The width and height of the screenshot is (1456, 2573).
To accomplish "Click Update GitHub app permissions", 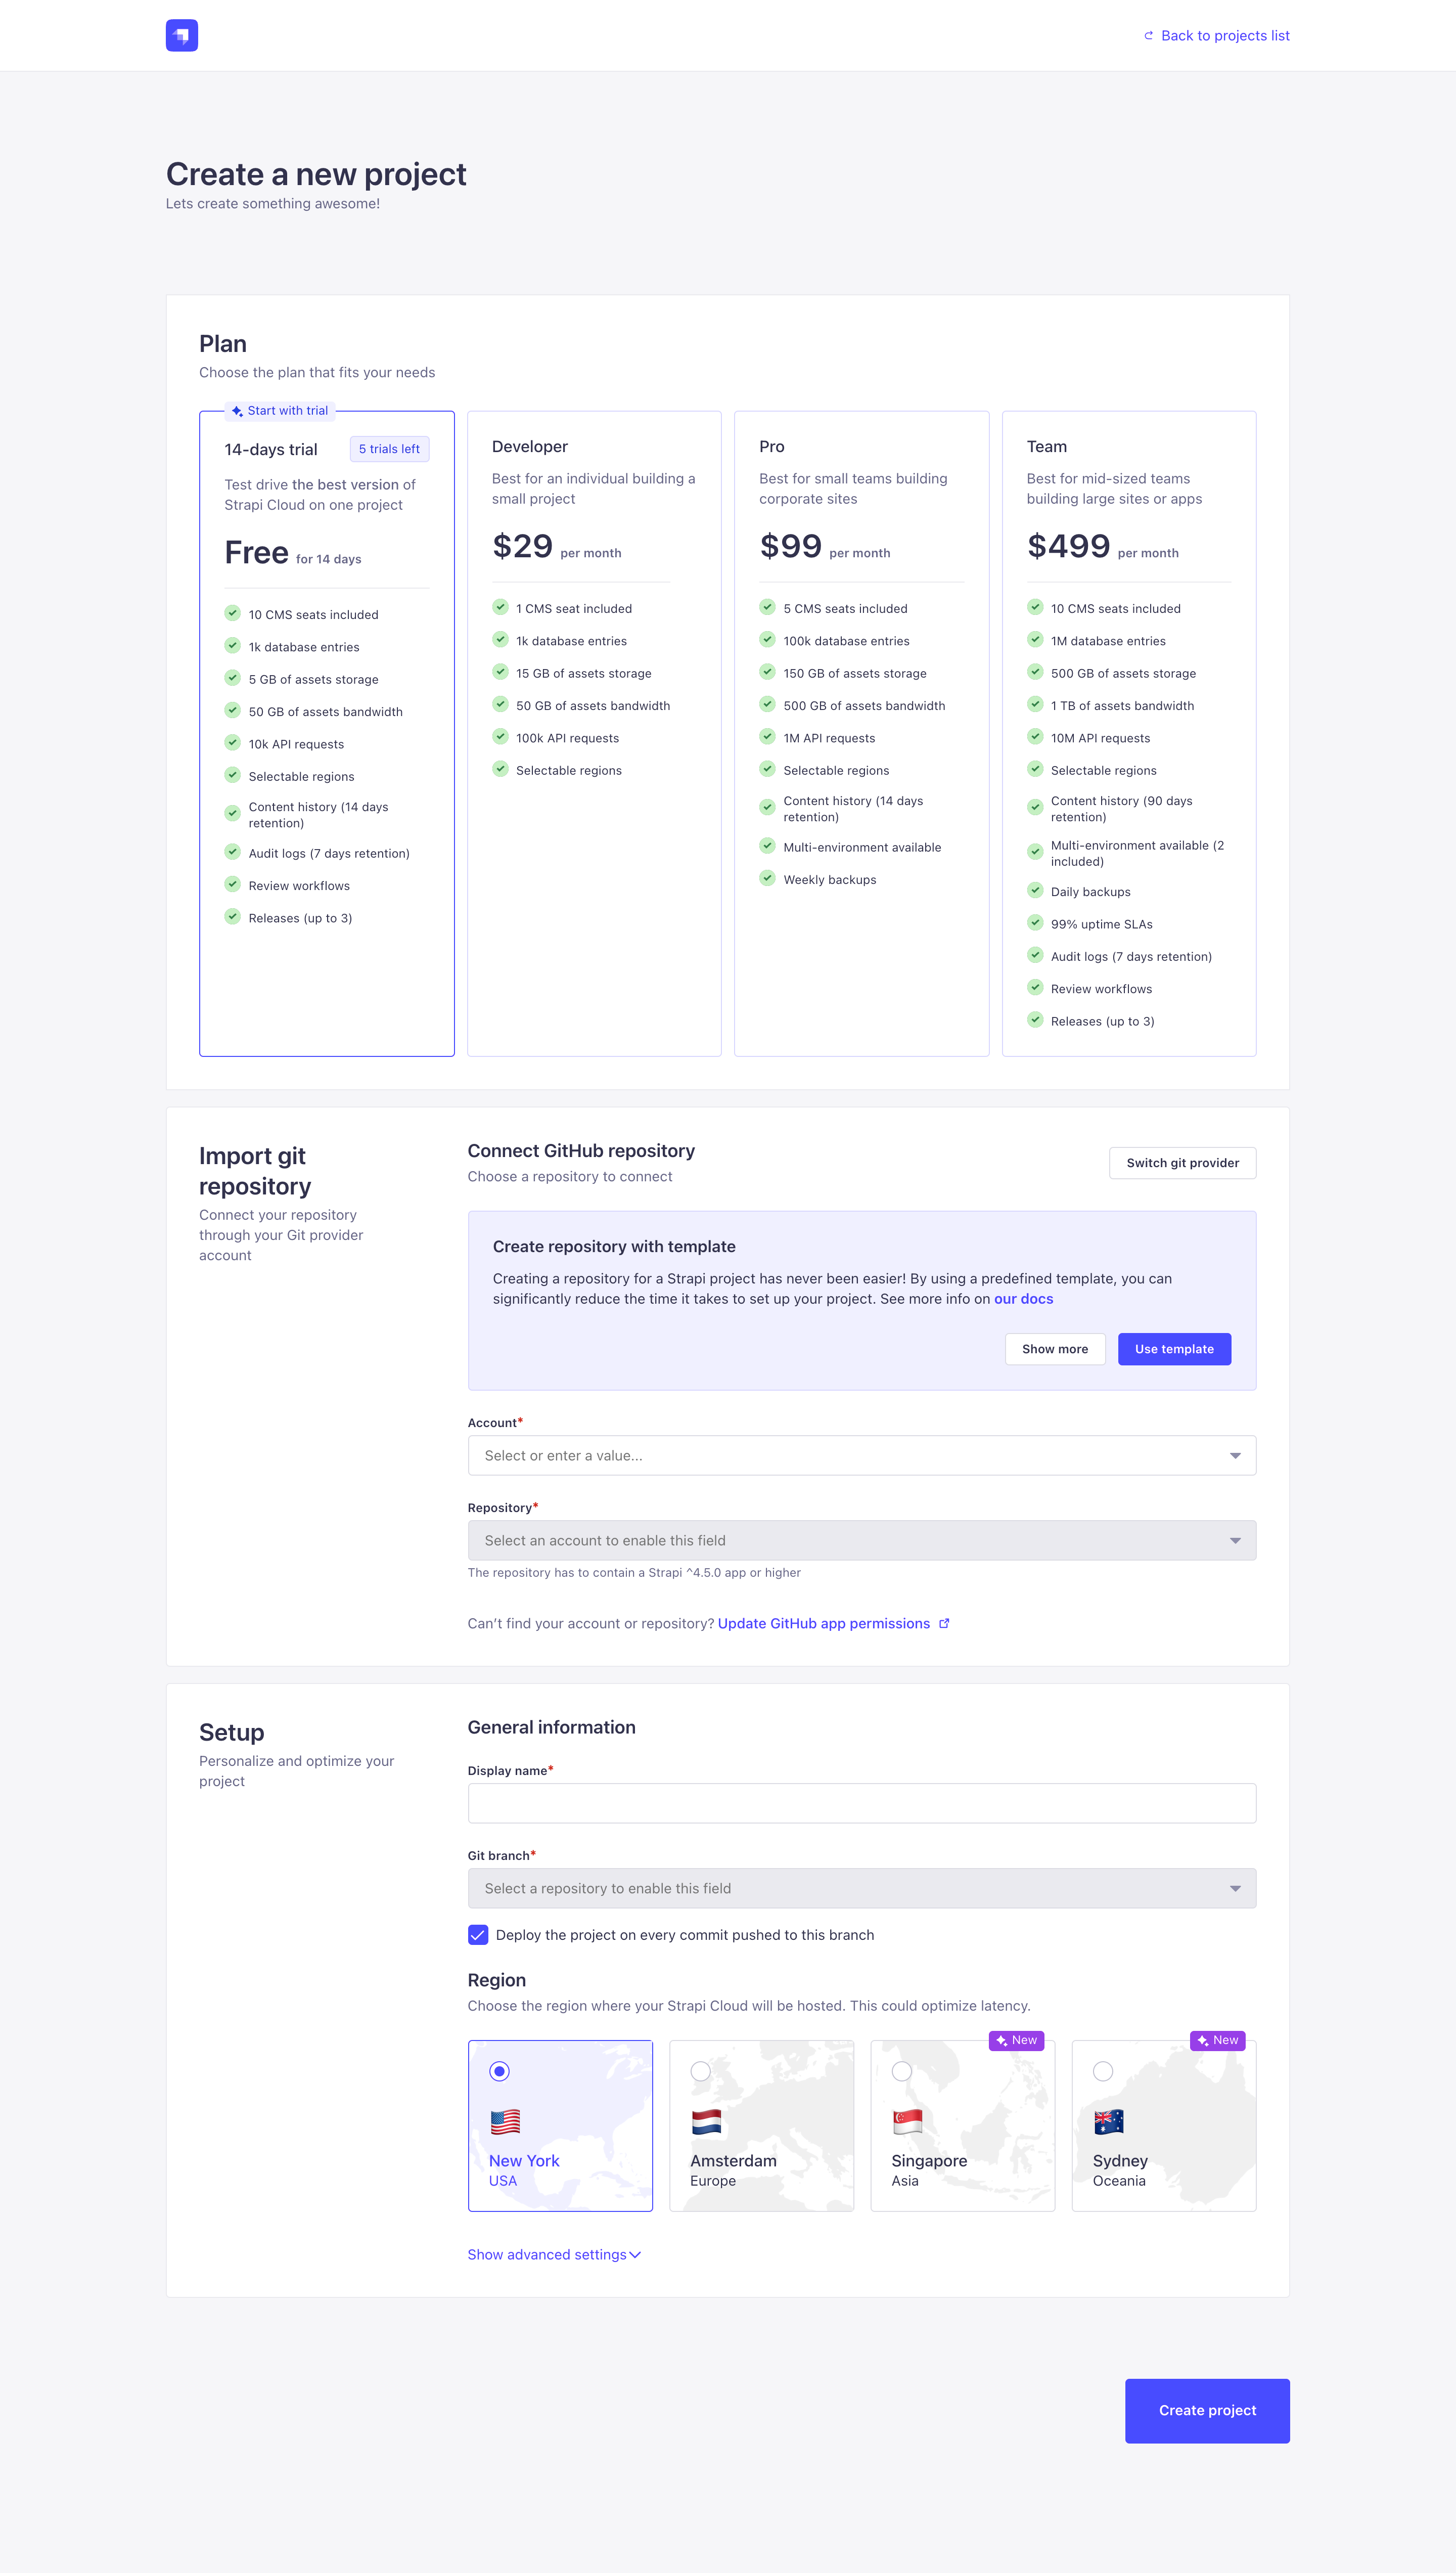I will [x=825, y=1623].
